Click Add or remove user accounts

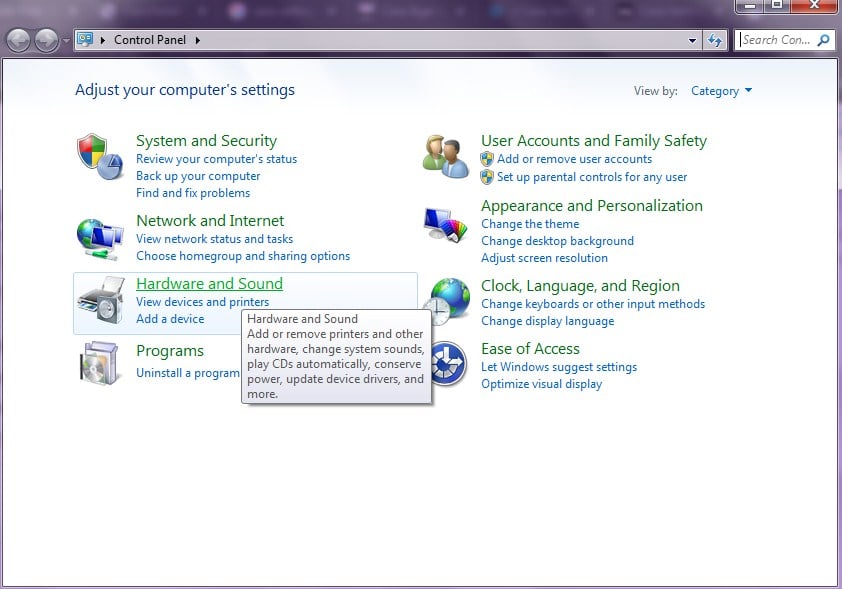[x=575, y=159]
